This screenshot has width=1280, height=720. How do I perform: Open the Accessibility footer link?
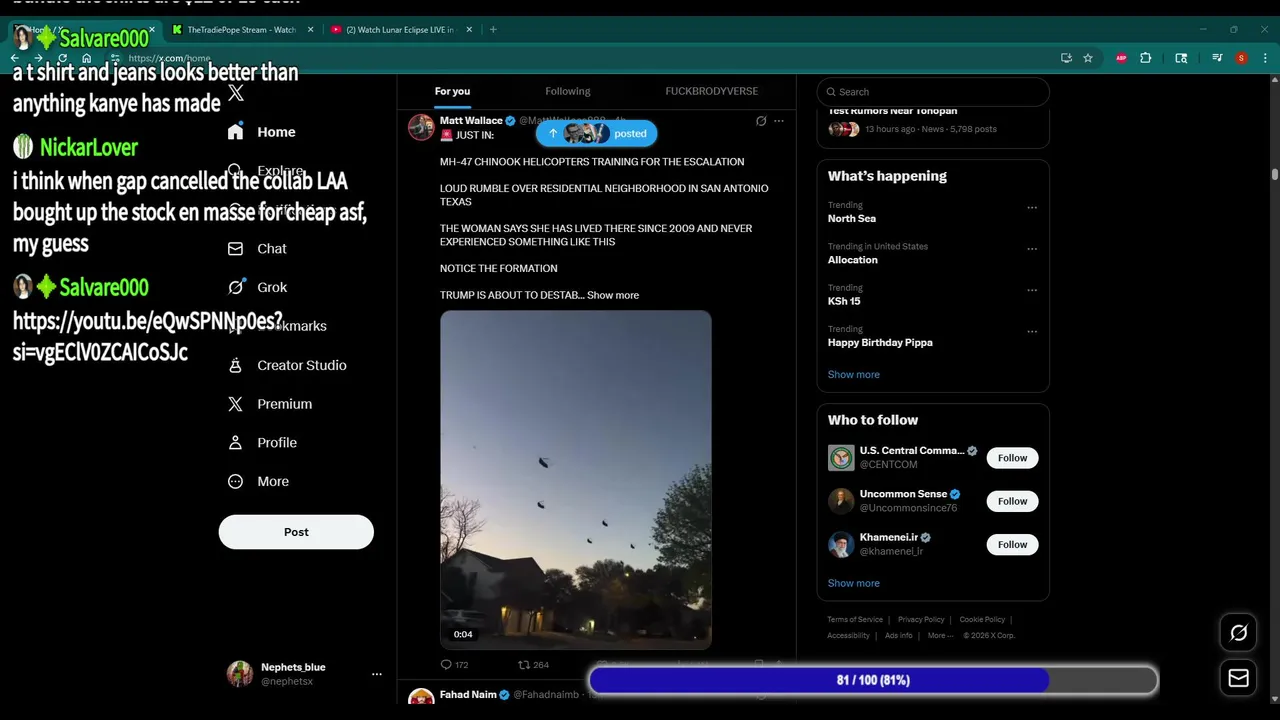coord(848,636)
